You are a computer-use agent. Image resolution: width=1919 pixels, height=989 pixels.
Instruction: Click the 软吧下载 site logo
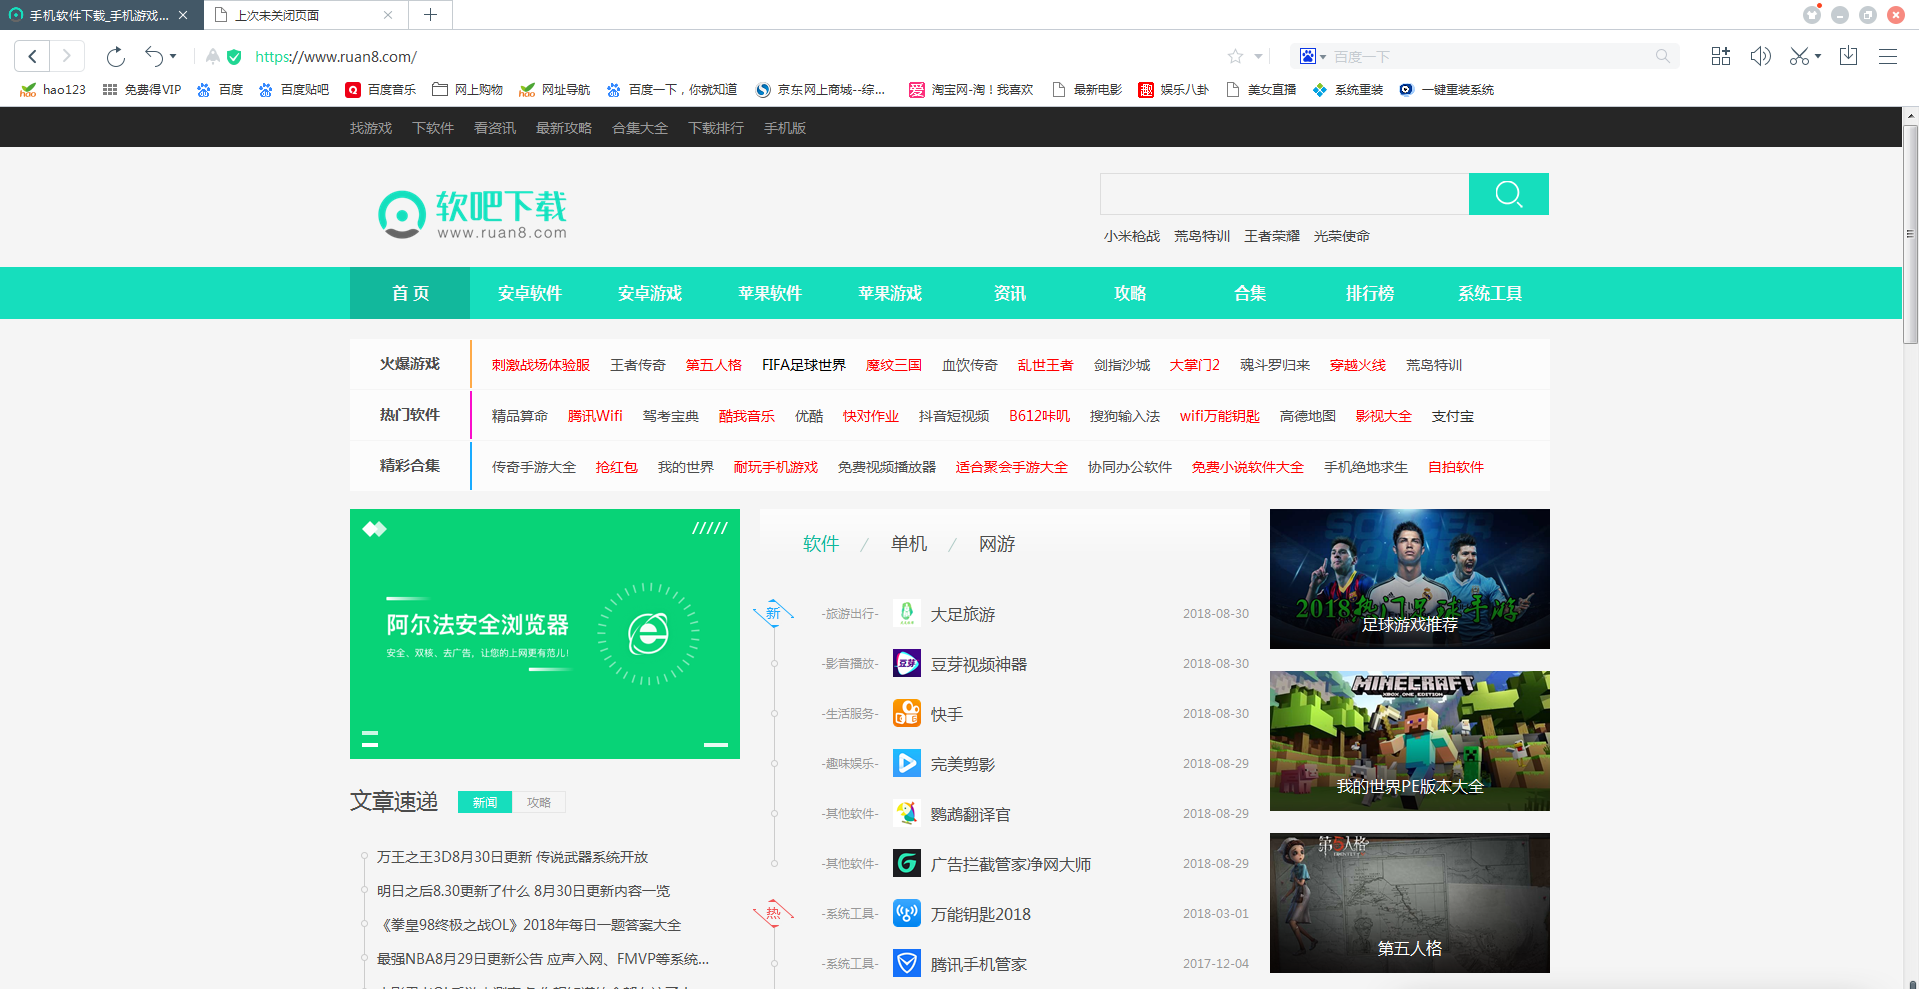(472, 214)
